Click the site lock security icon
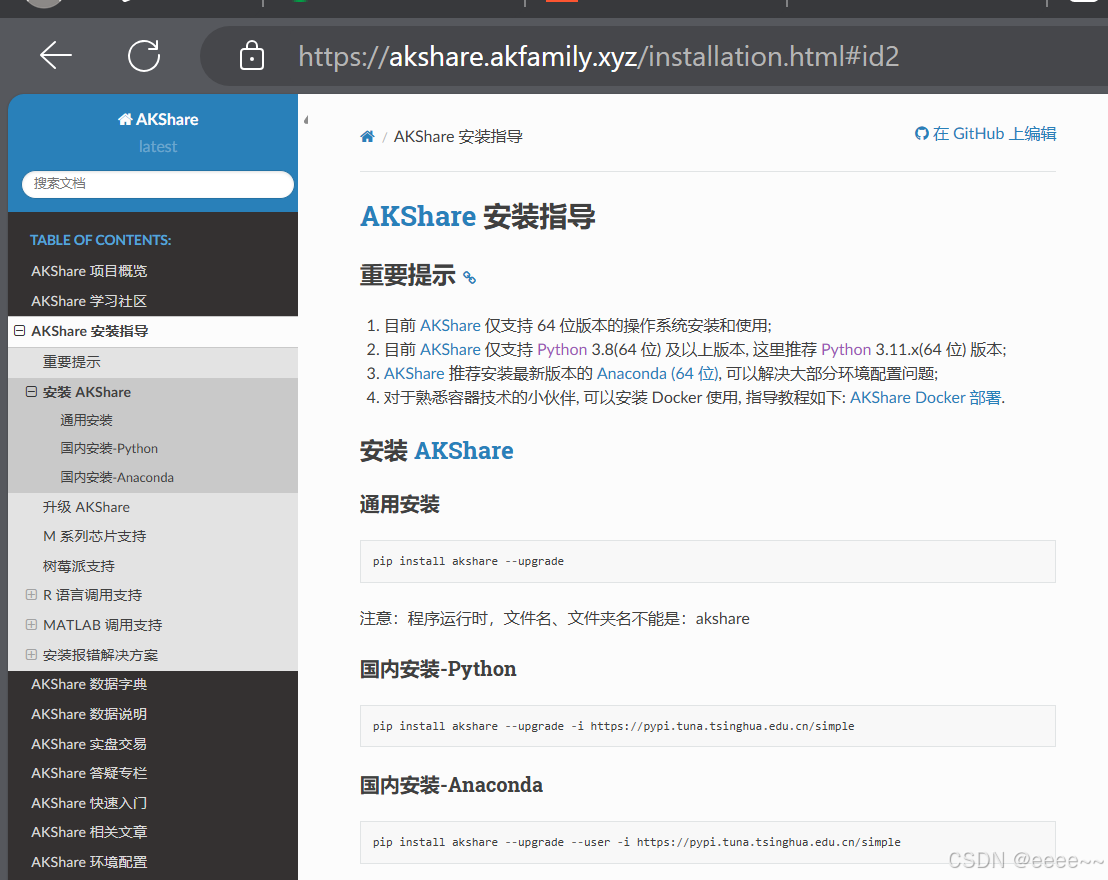Image resolution: width=1108 pixels, height=880 pixels. tap(252, 56)
